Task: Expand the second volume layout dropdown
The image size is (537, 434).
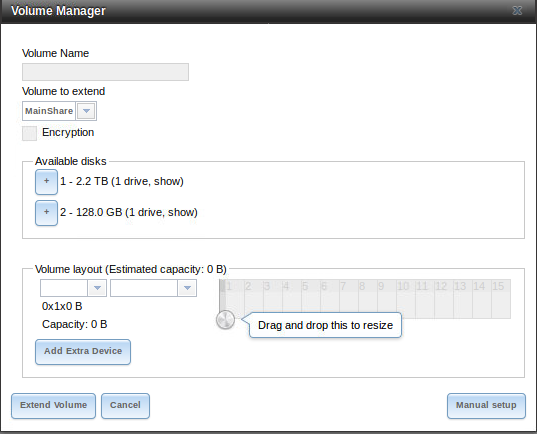Action: pos(187,288)
